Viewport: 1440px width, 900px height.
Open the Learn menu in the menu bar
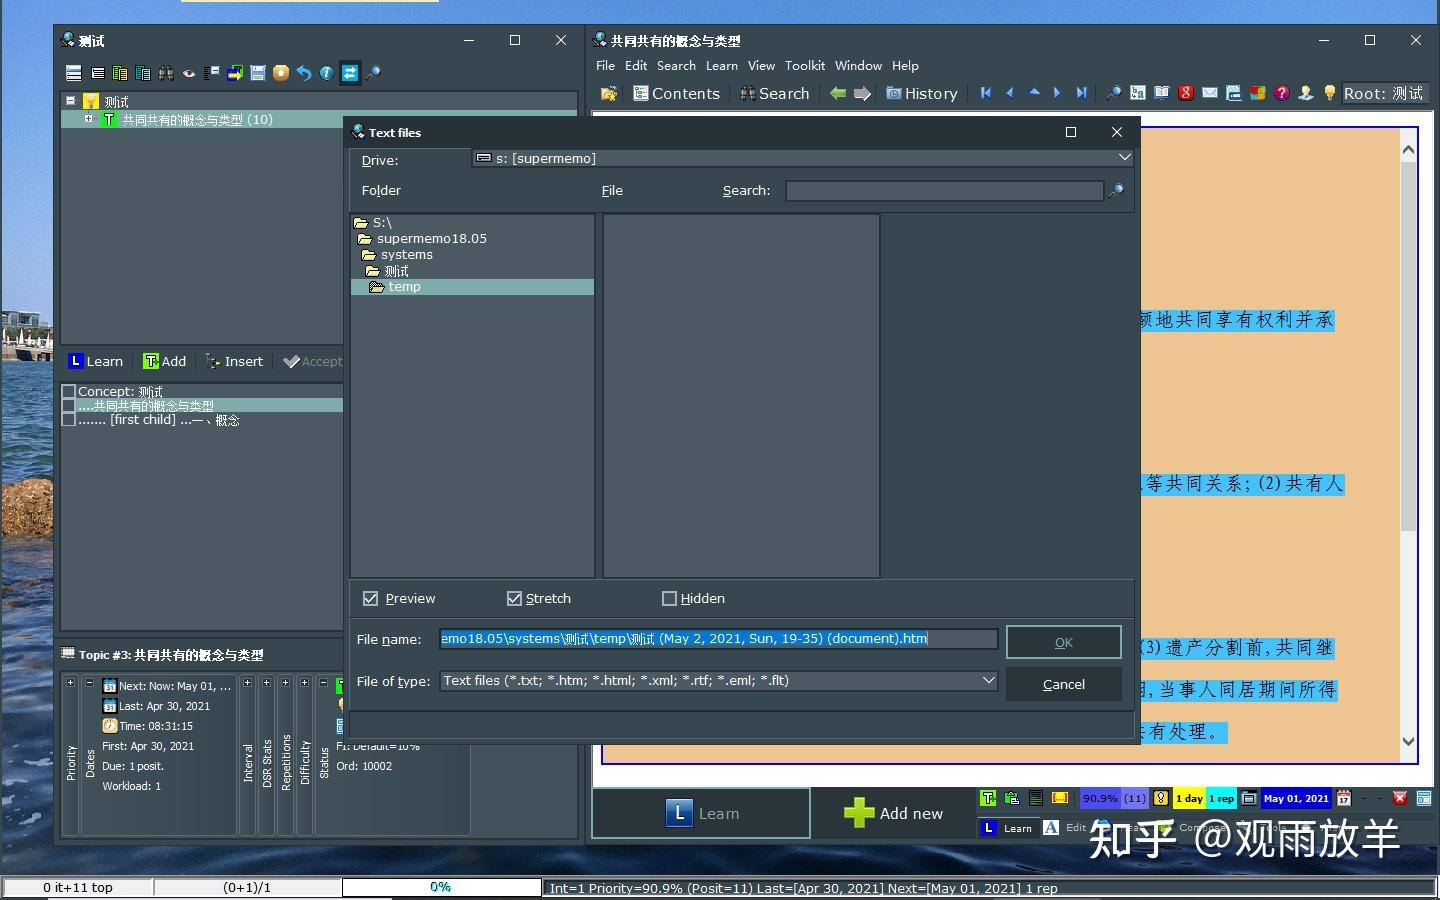coord(721,66)
